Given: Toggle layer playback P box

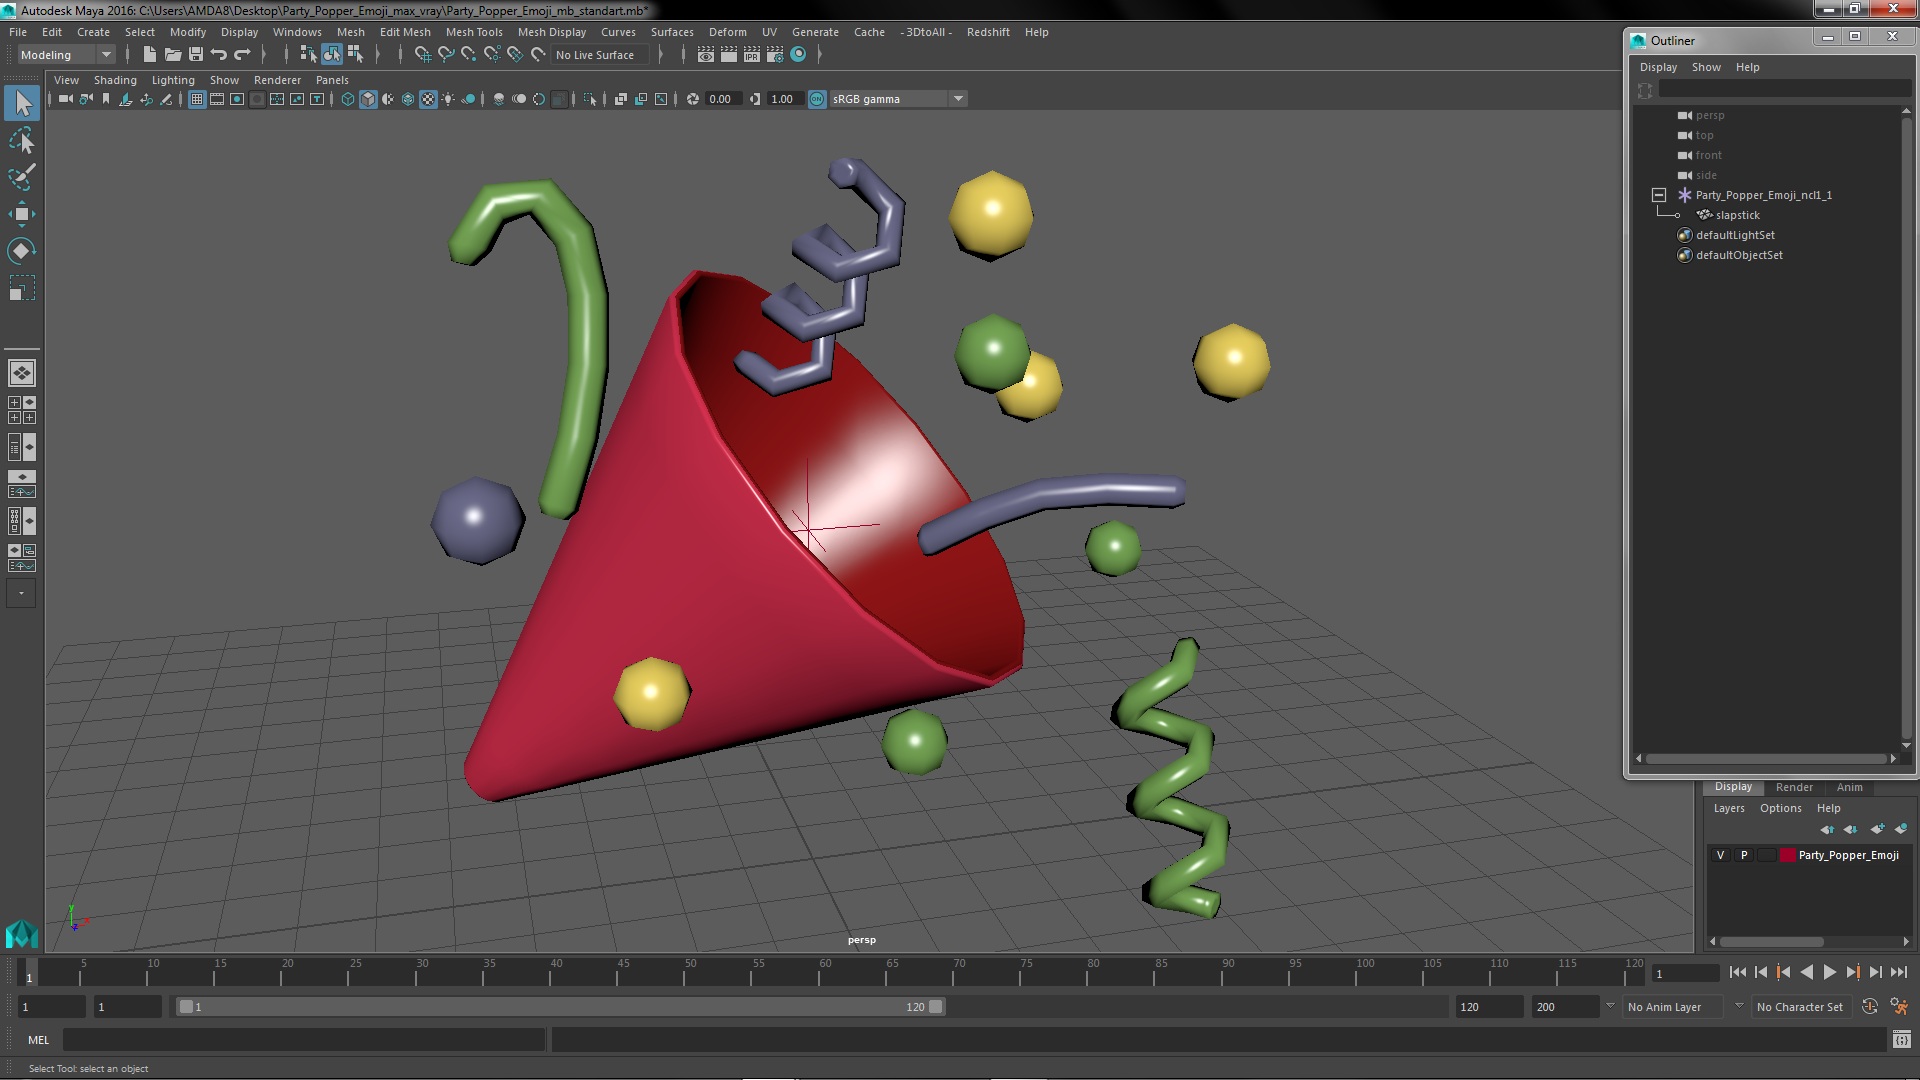Looking at the screenshot, I should coord(1743,855).
